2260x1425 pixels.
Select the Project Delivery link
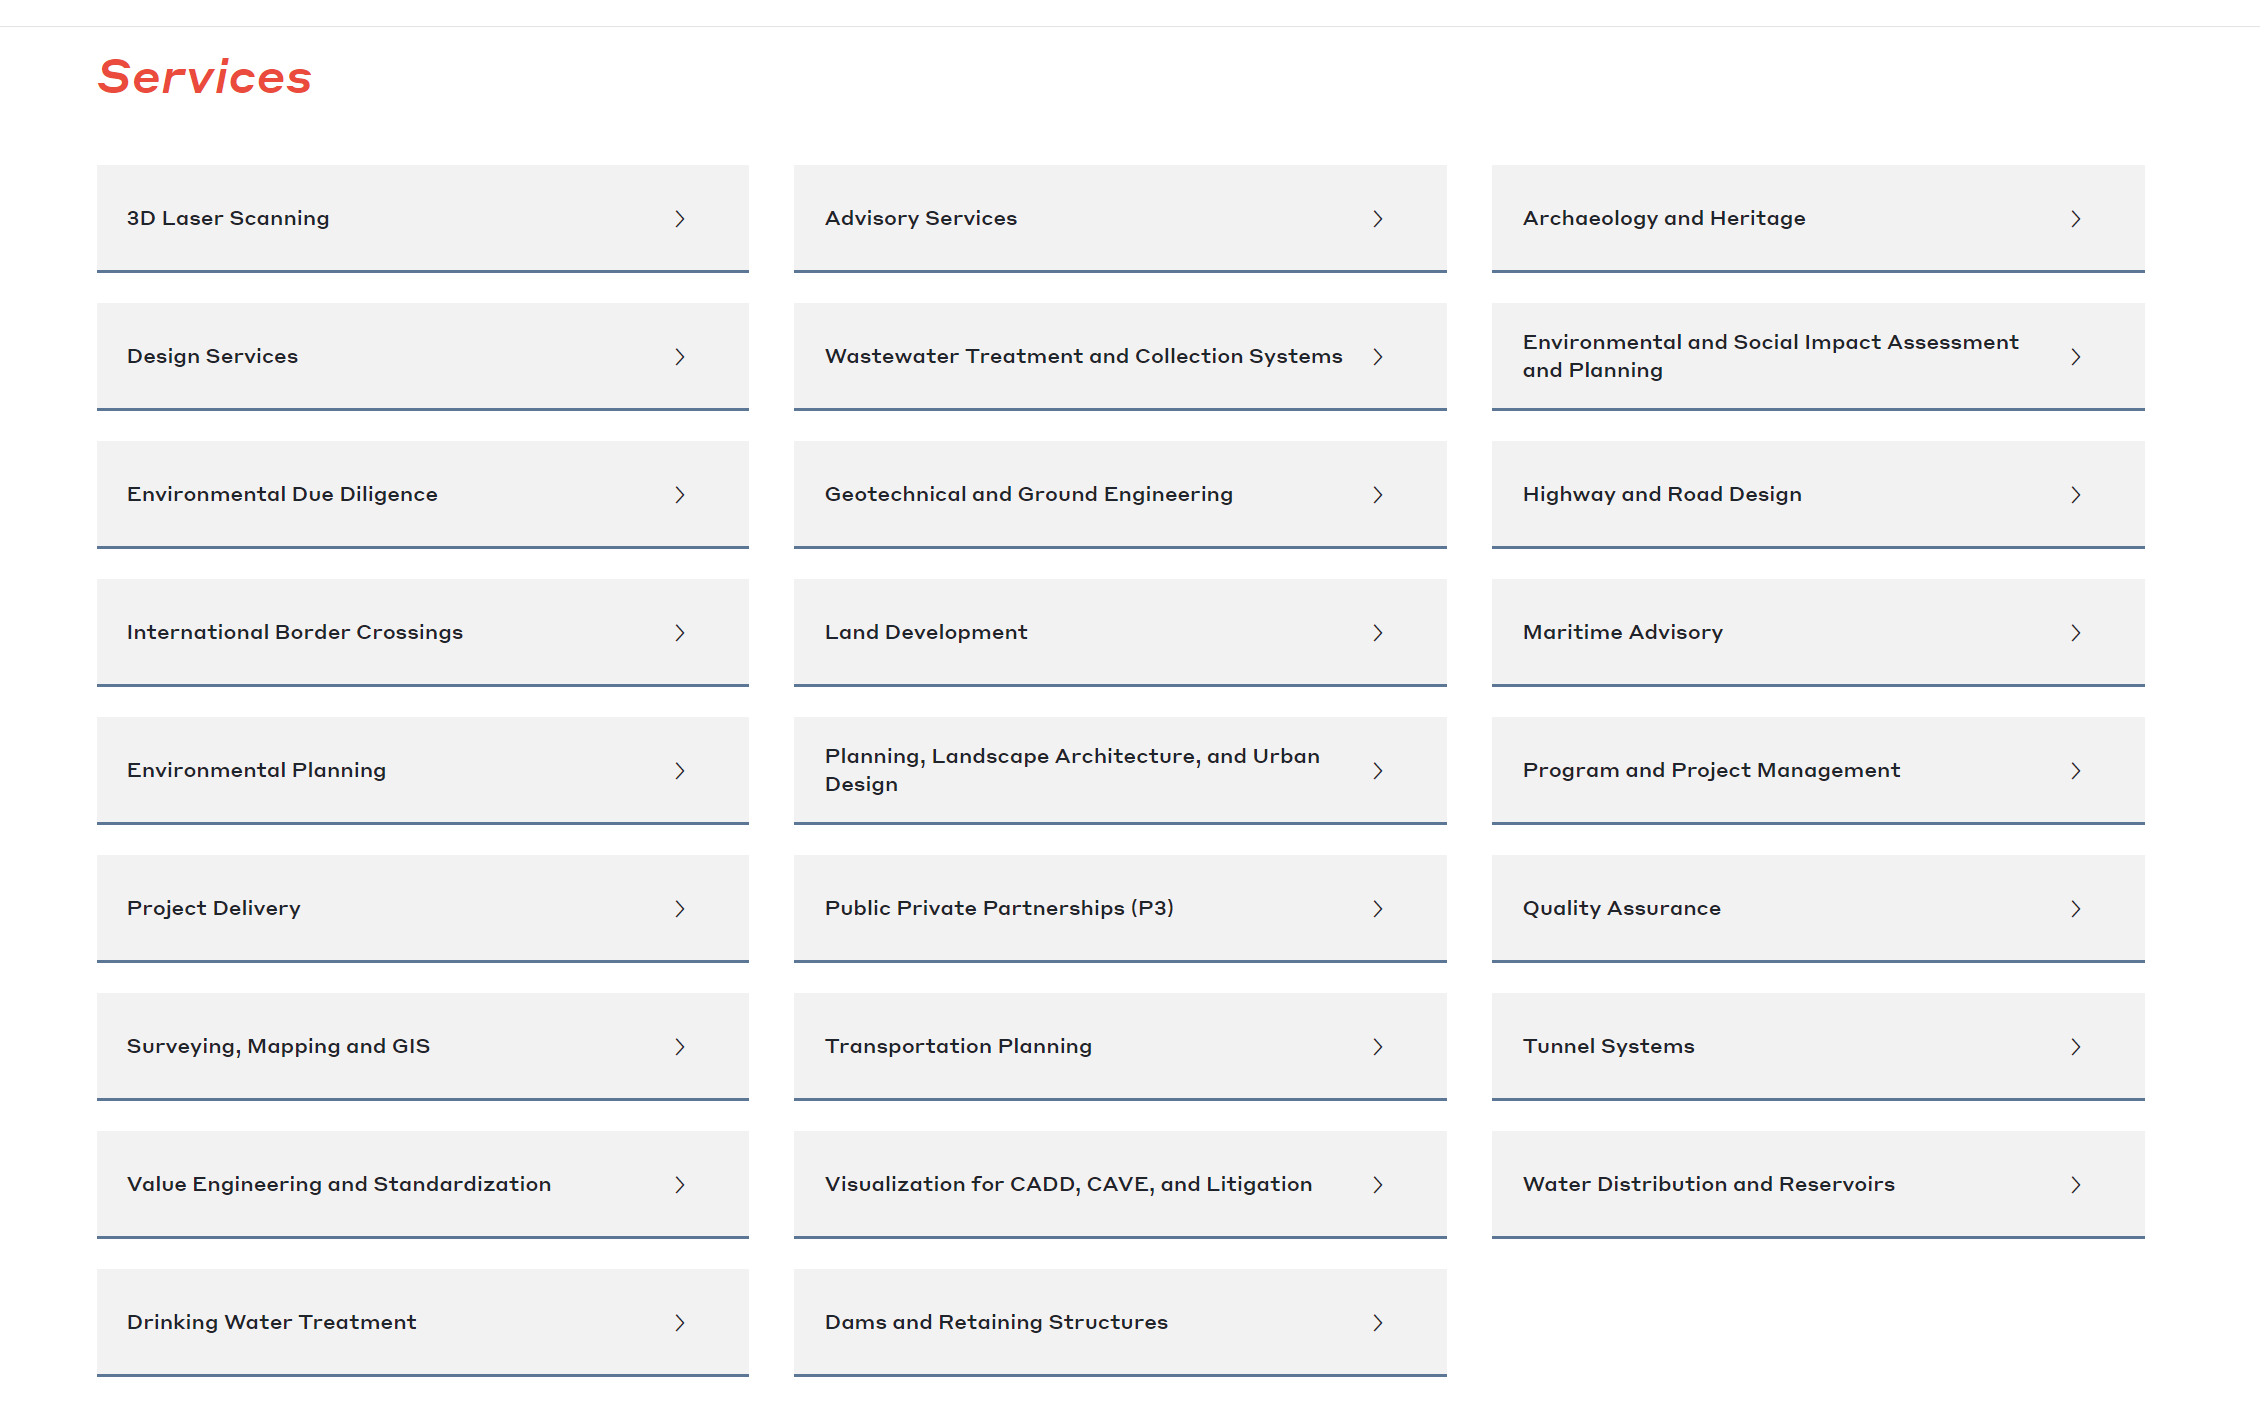(x=422, y=908)
